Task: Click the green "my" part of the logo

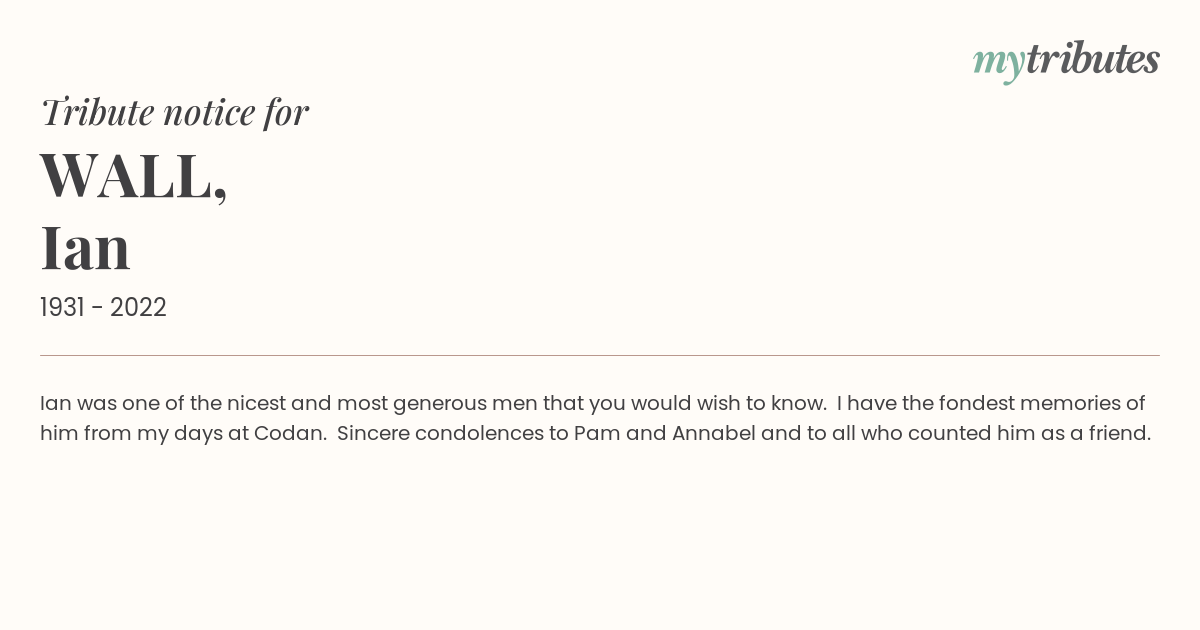Action: click(999, 64)
